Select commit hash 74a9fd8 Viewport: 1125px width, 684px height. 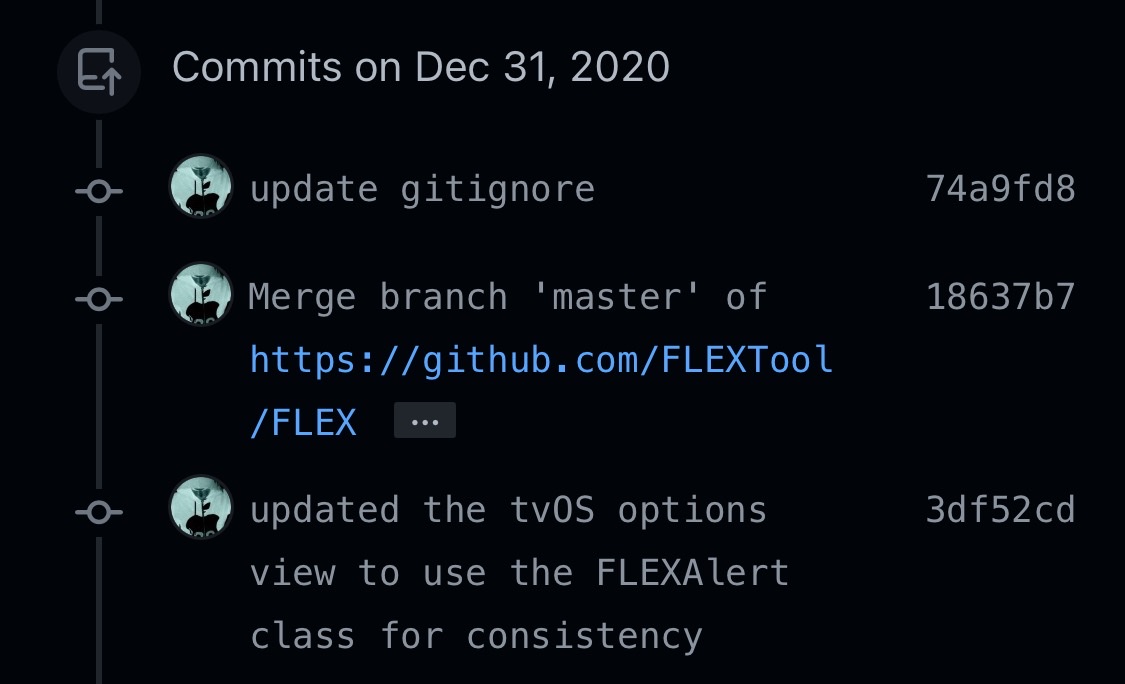(x=1000, y=188)
